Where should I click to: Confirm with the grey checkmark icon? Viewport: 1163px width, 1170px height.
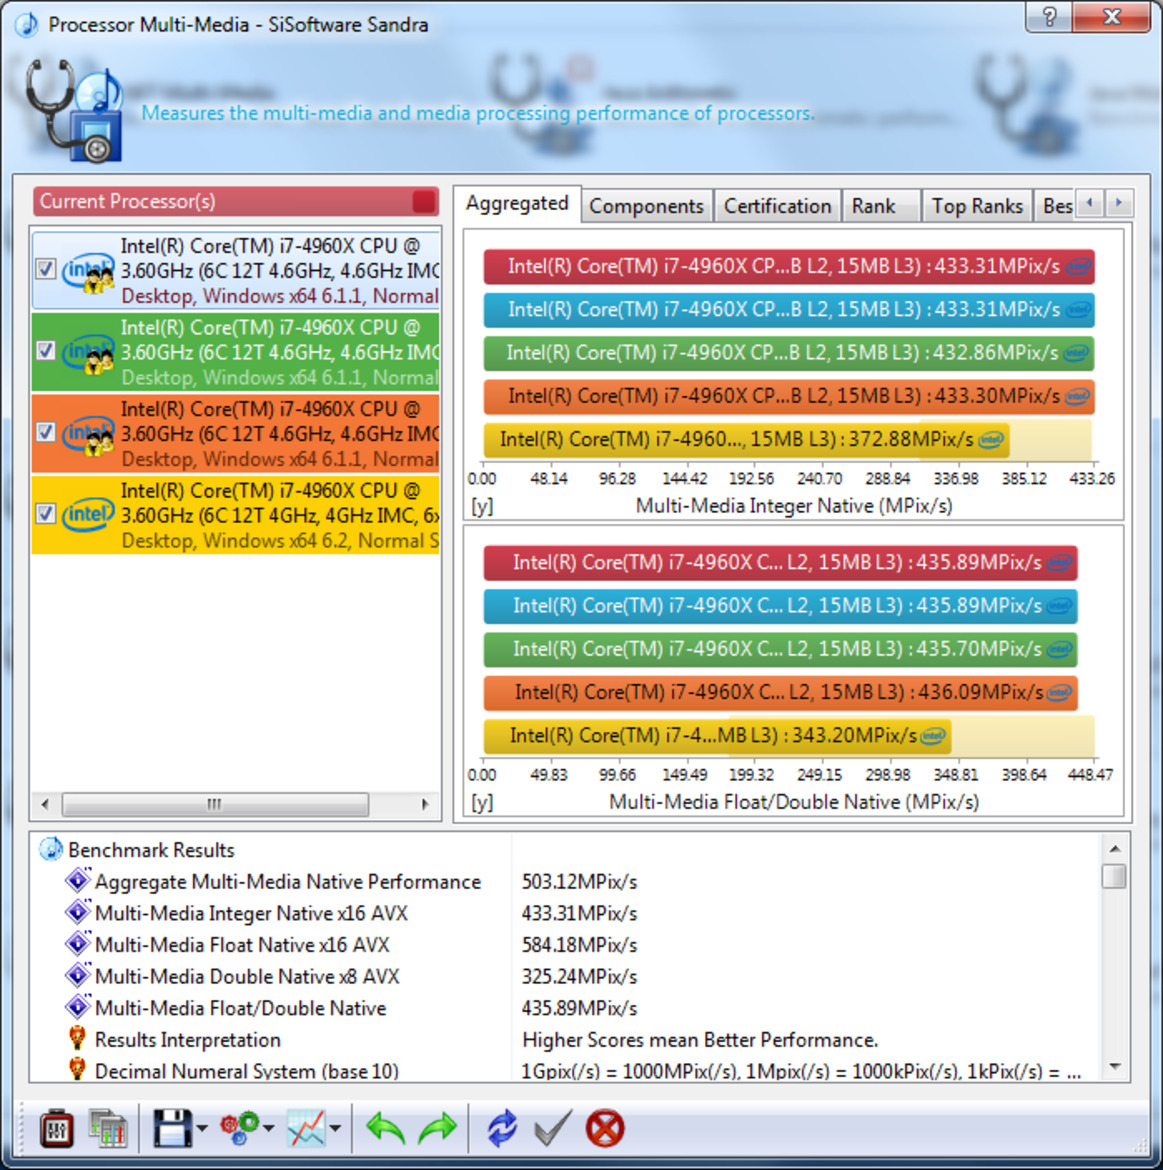(553, 1128)
